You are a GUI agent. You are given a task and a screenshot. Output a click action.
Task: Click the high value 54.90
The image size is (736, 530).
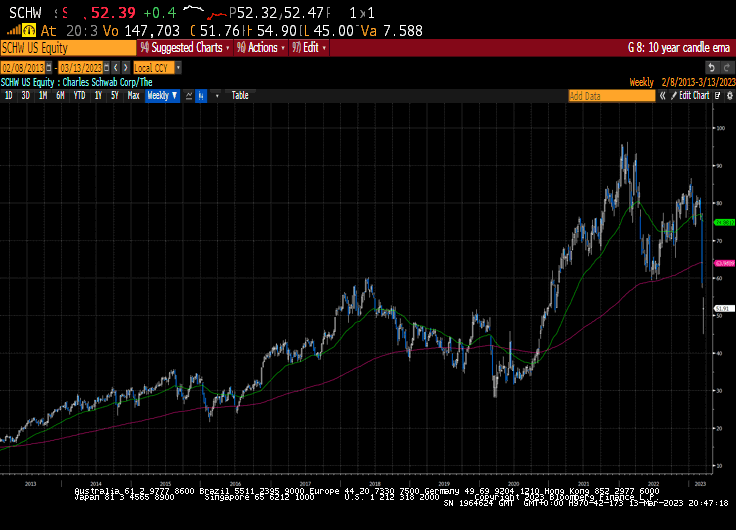pos(276,31)
